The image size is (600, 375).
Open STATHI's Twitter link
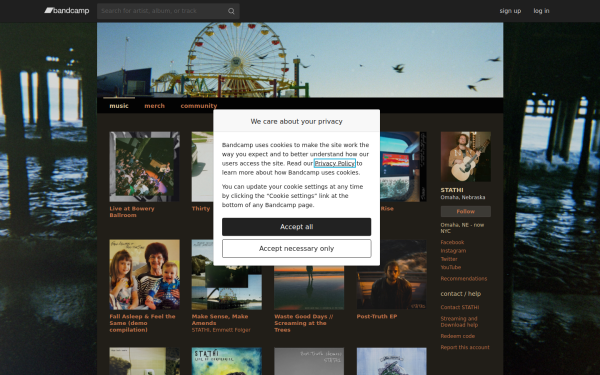click(449, 259)
